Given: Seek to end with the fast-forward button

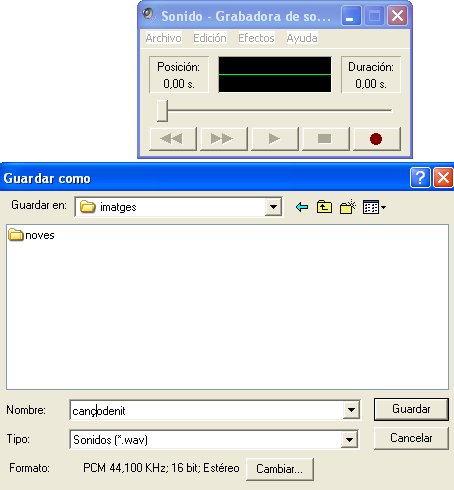Looking at the screenshot, I should point(224,139).
